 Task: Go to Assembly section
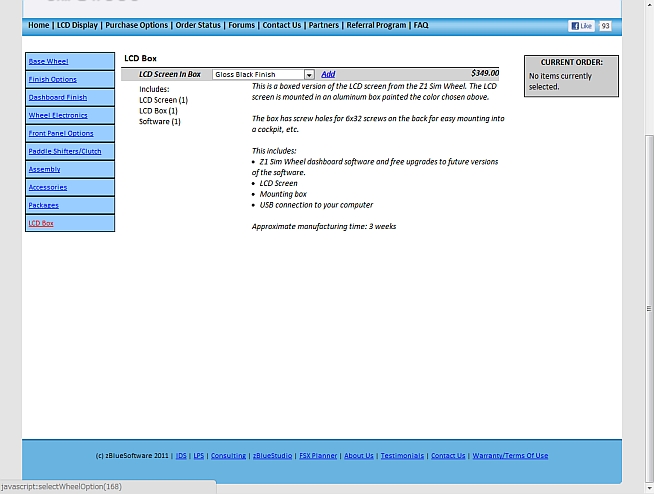(44, 169)
